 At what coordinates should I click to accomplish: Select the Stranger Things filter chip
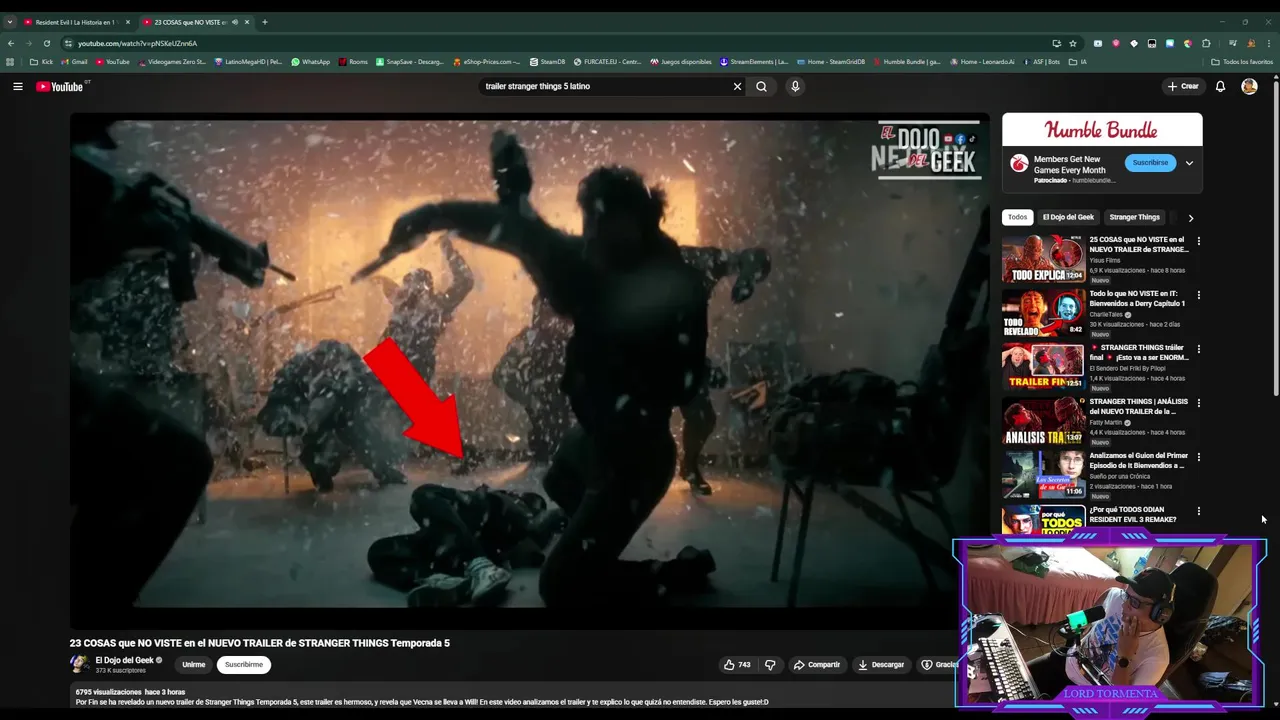tap(1134, 217)
